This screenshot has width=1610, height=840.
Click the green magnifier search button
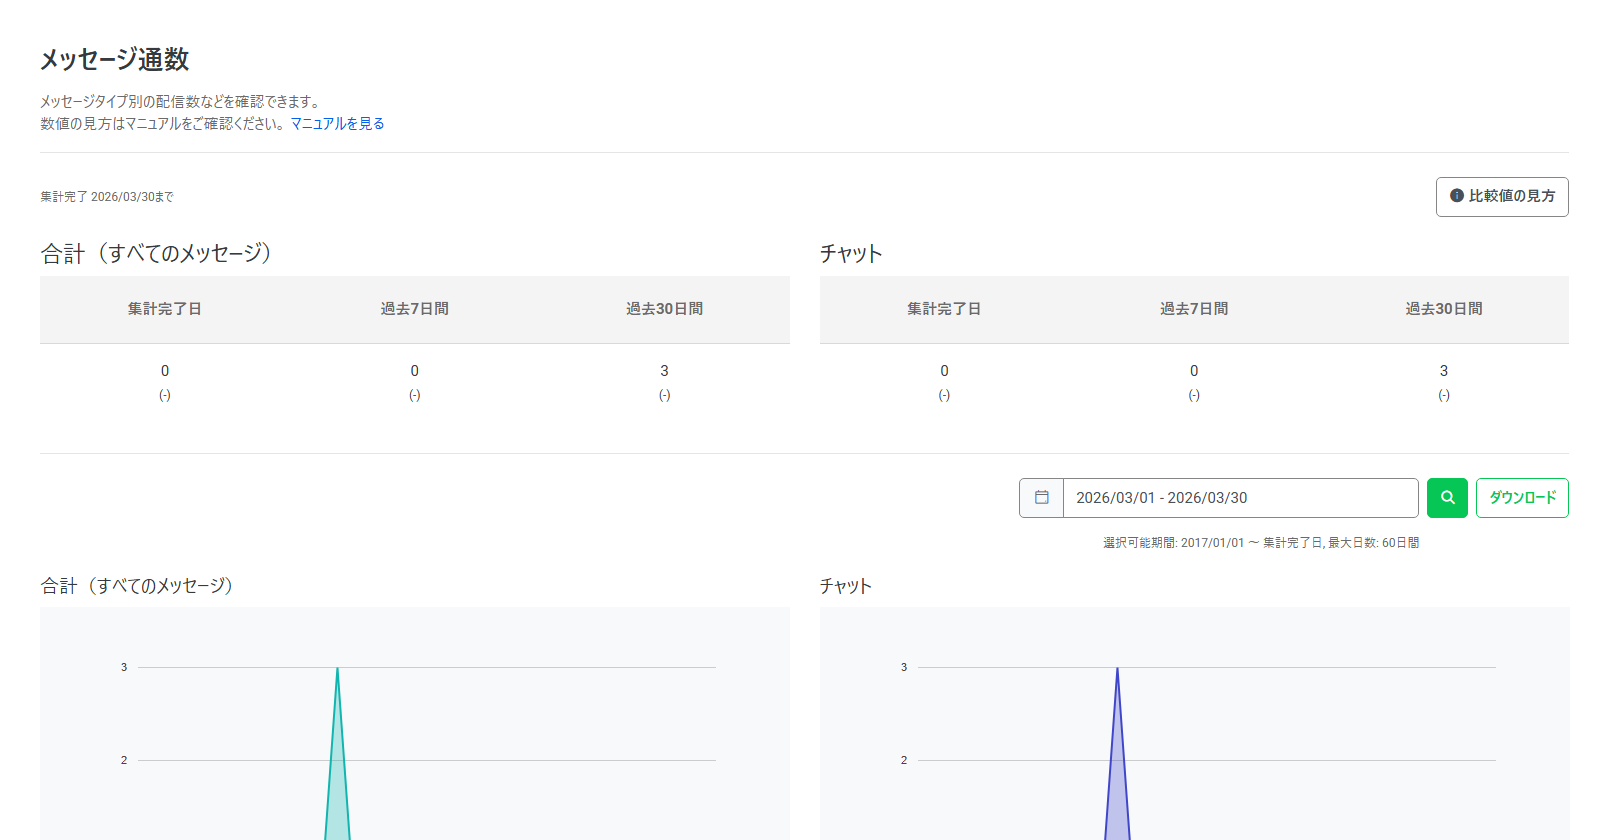tap(1447, 498)
